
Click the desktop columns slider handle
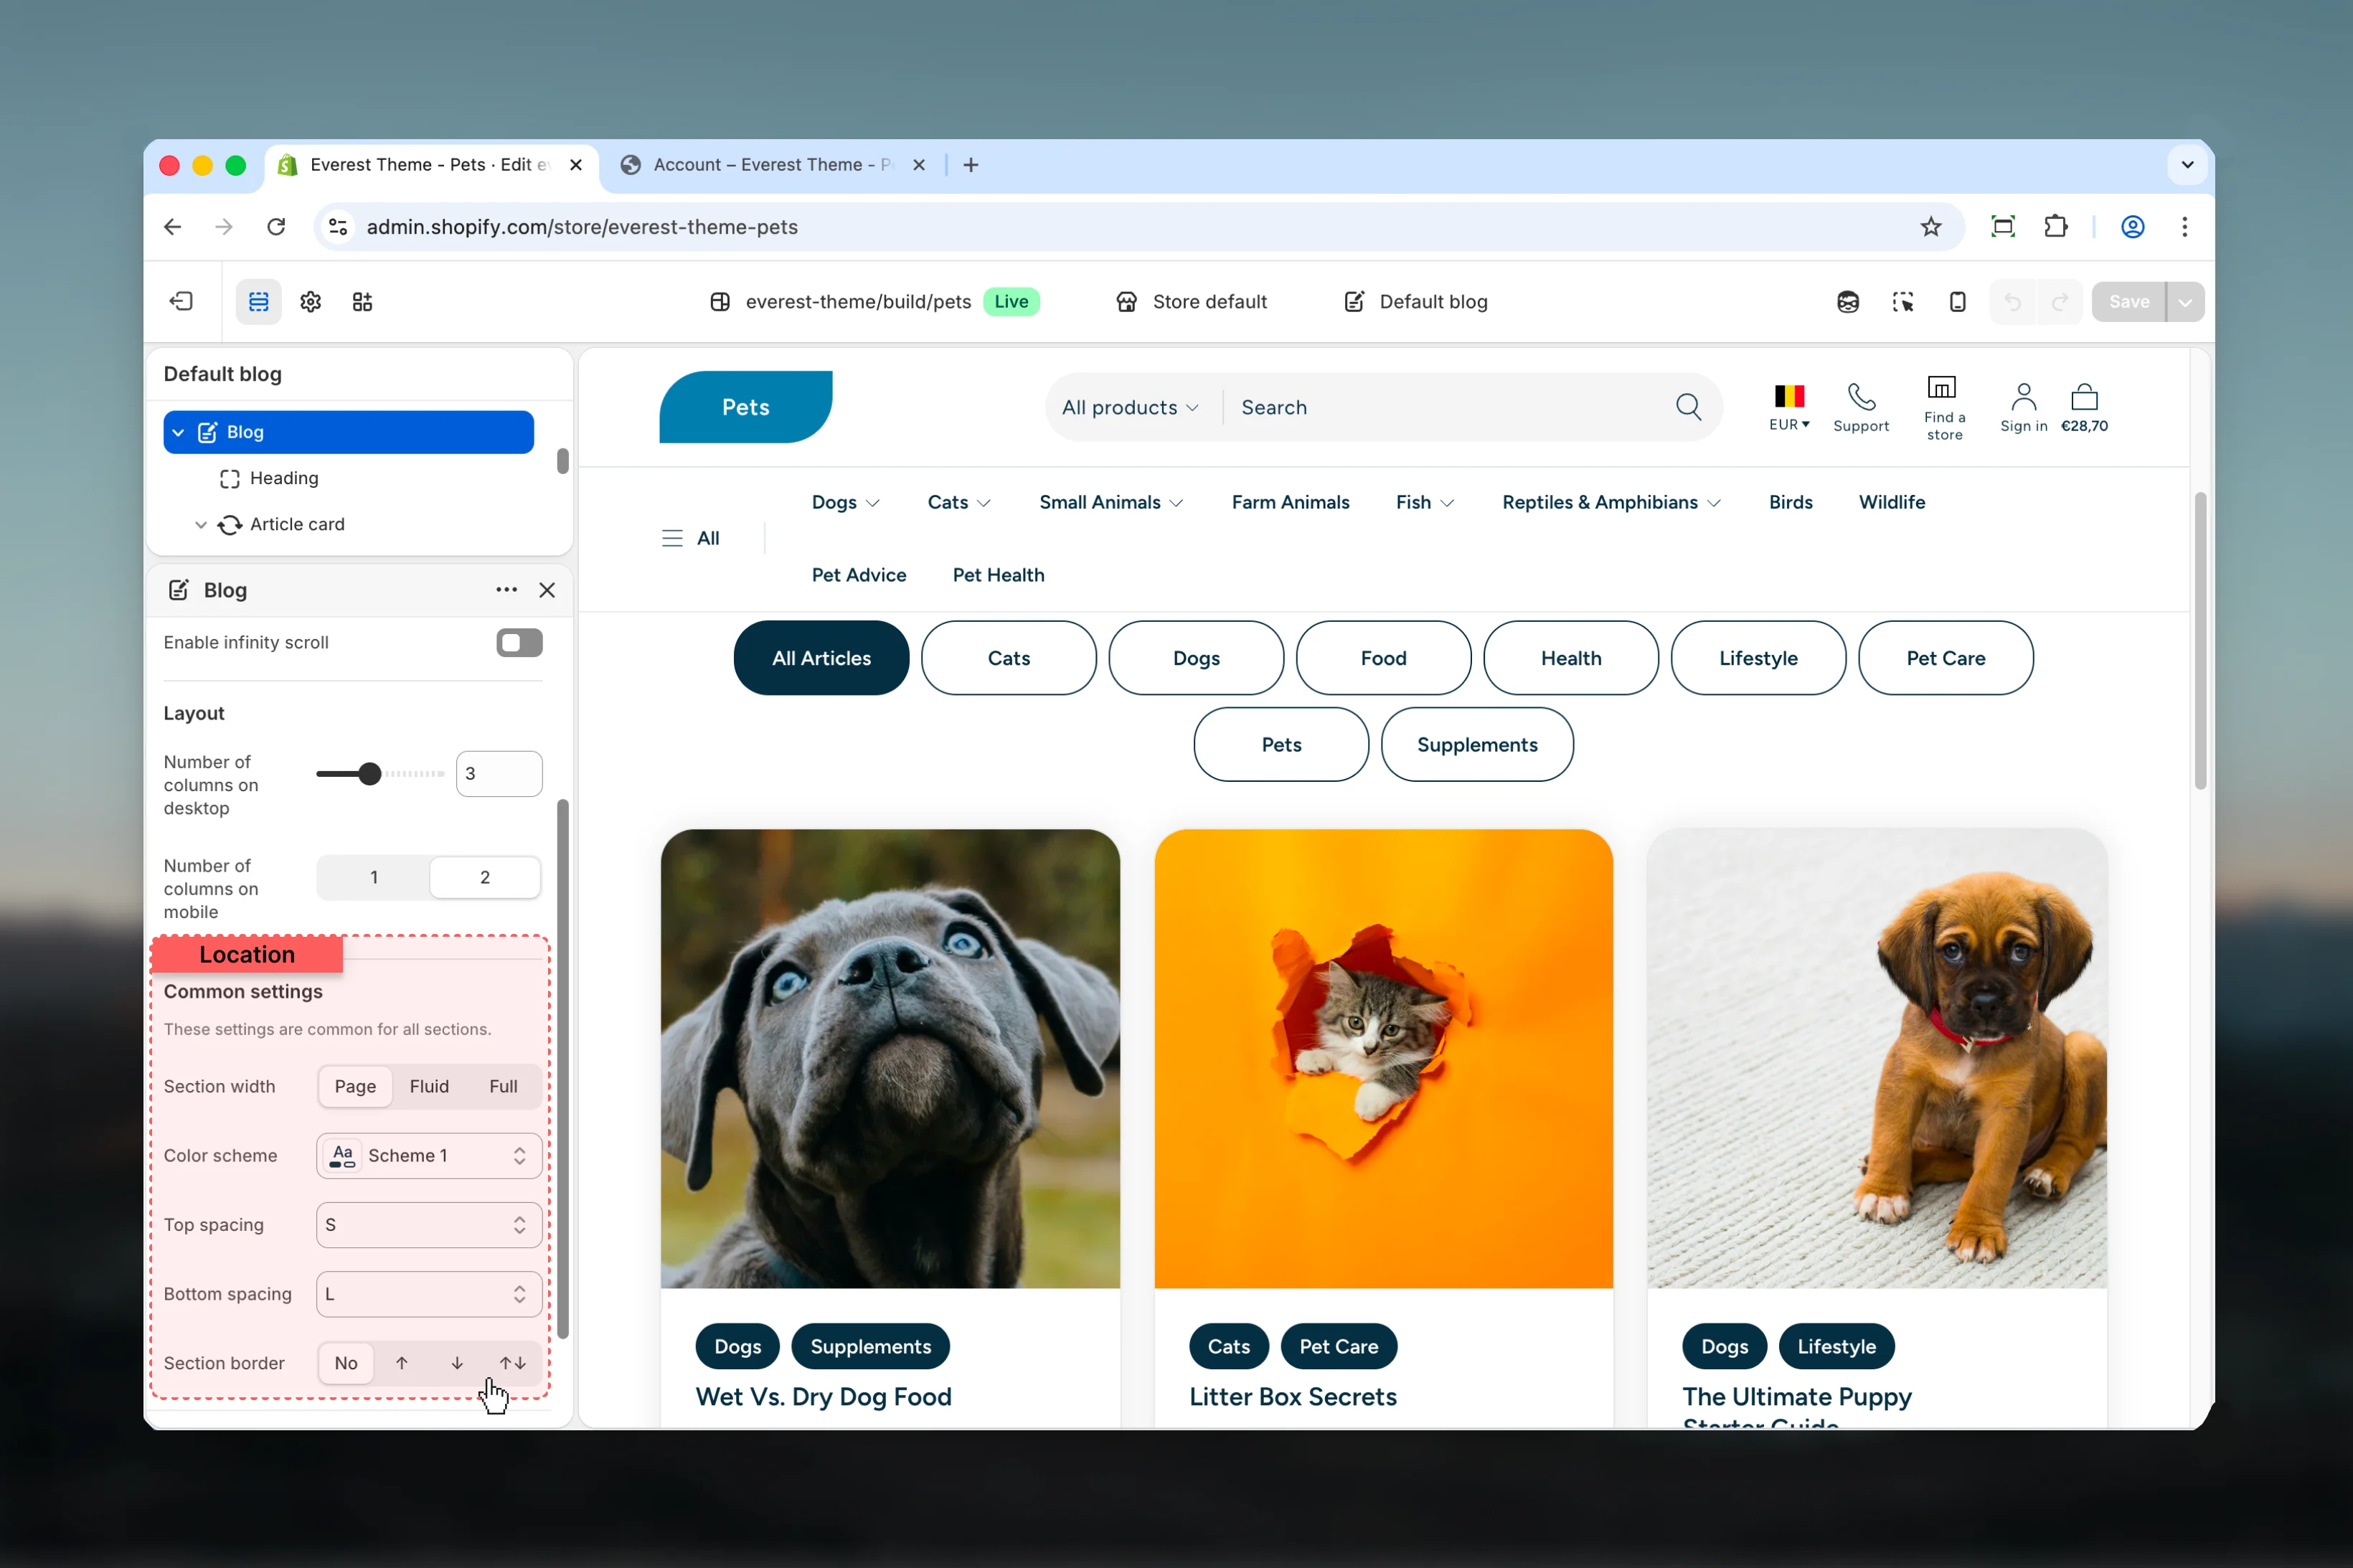(370, 774)
